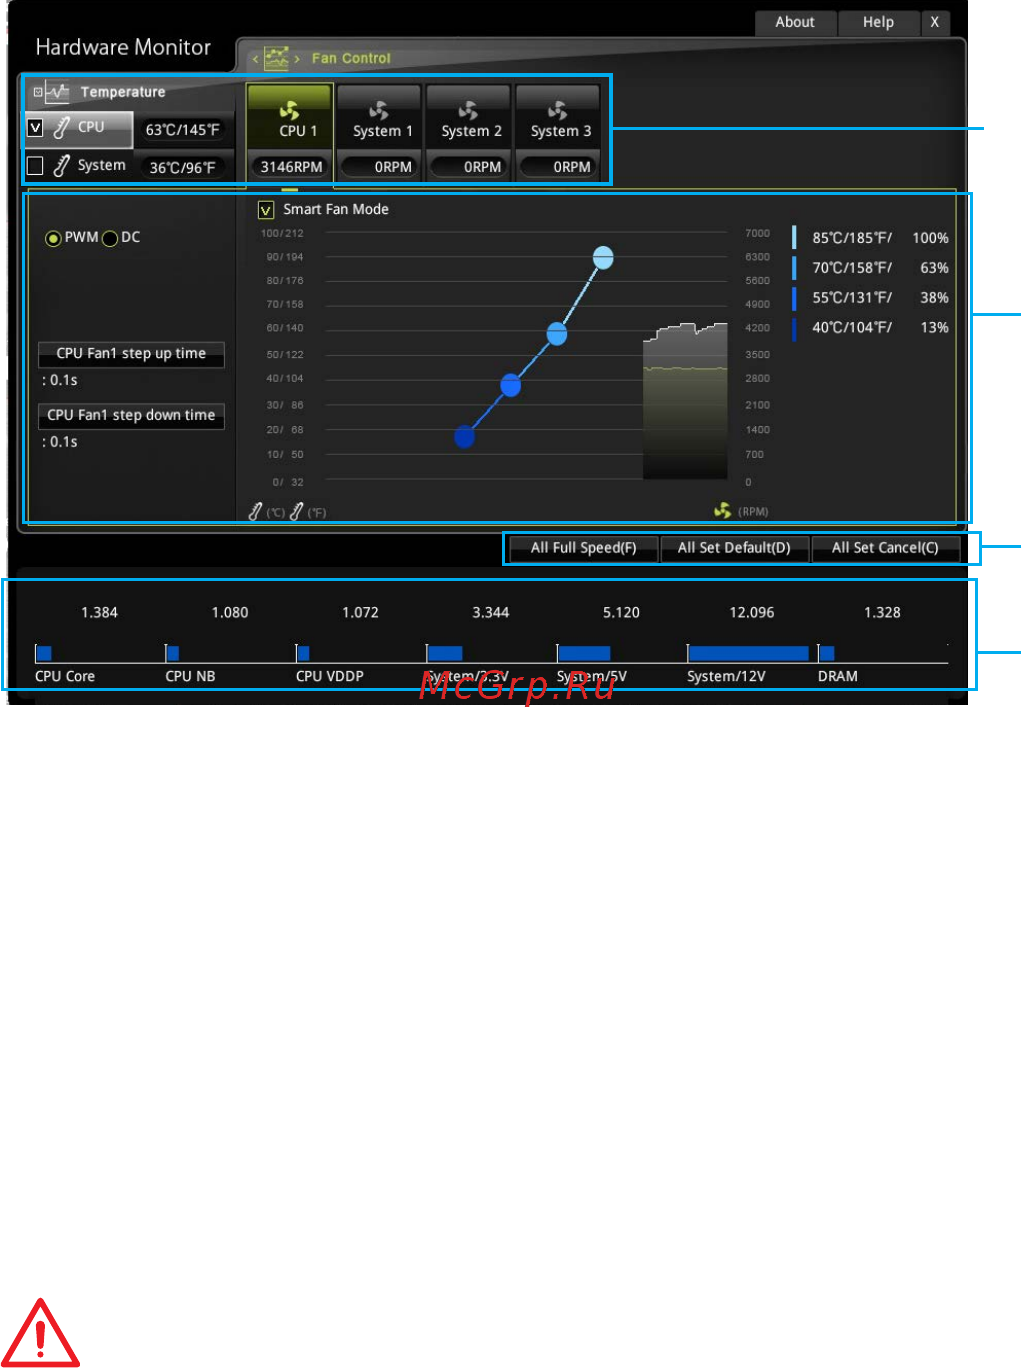This screenshot has height=1368, width=1022.
Task: Click the System 1 fan icon
Action: tap(379, 110)
